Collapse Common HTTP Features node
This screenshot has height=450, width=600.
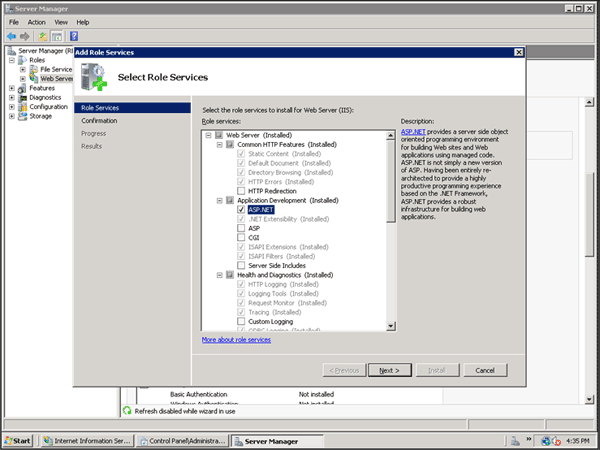(x=220, y=145)
